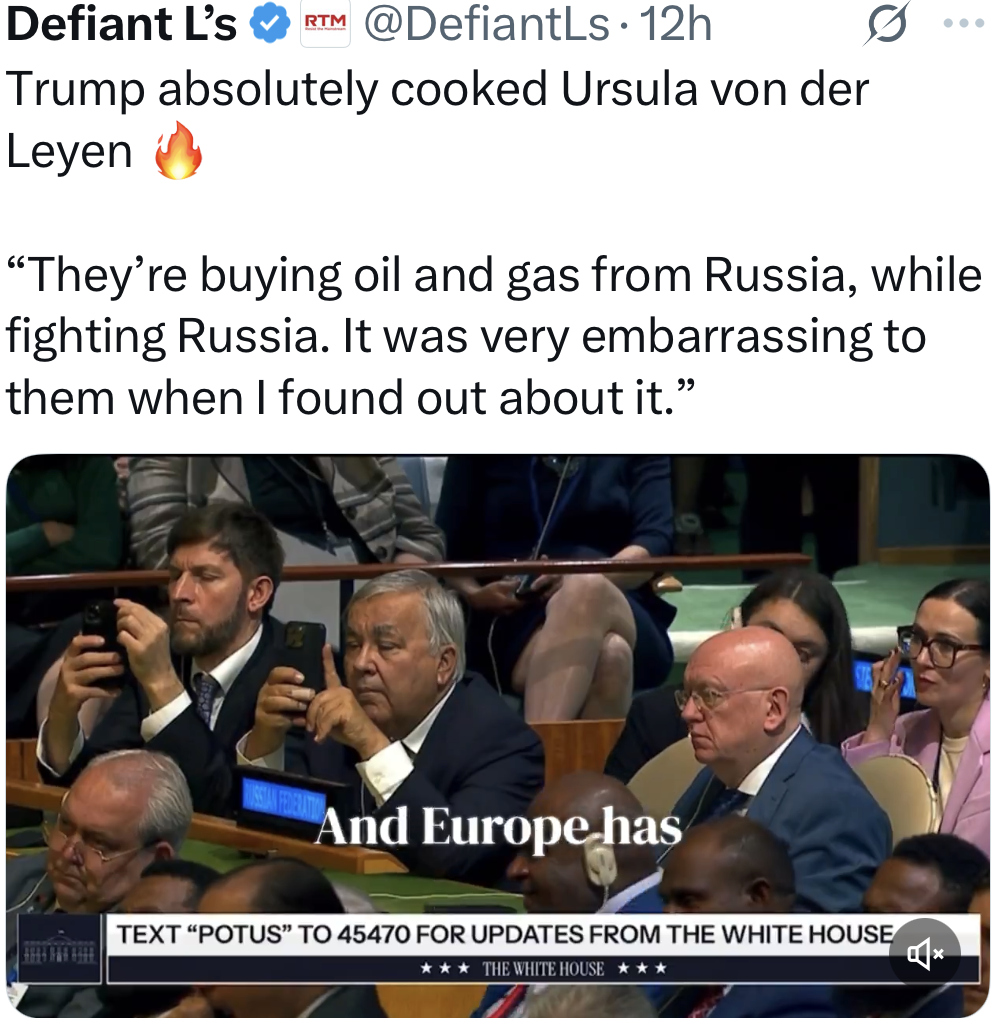
Task: Click 'THE WHITE HOUSE' starred label
Action: (x=543, y=969)
